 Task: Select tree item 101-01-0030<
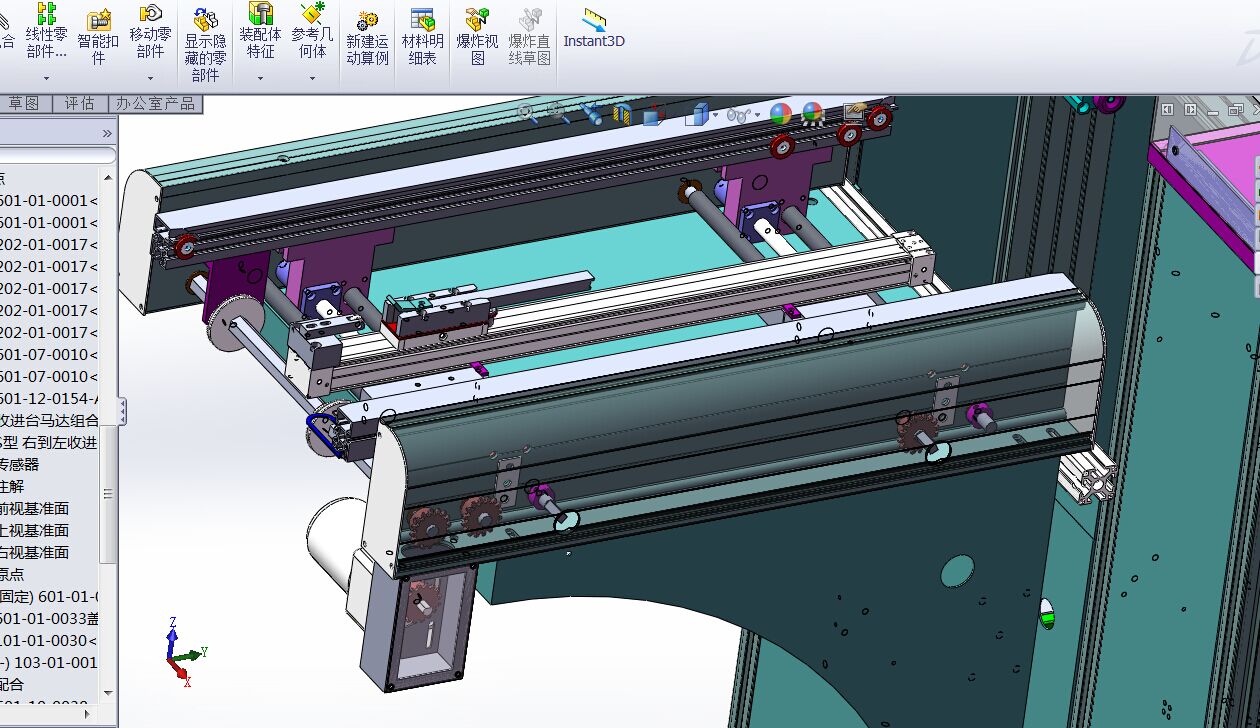[50, 640]
